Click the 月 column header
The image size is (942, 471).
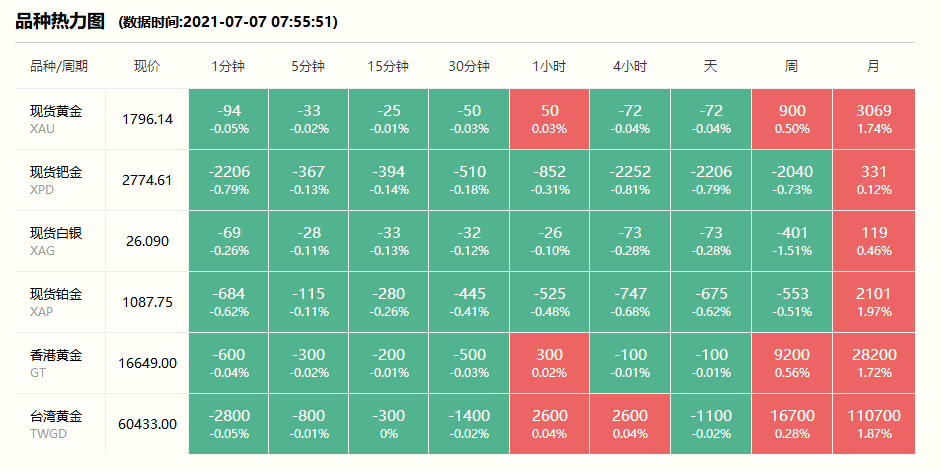coord(874,67)
